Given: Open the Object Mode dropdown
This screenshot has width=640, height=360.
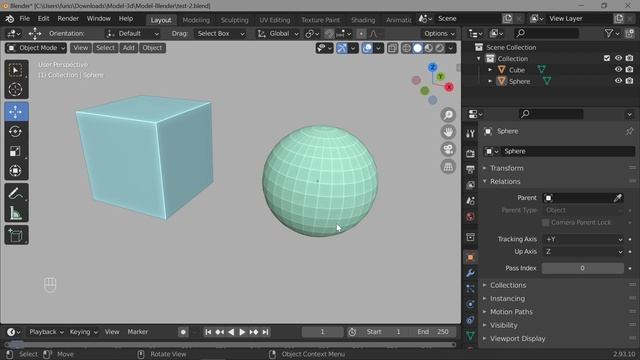Looking at the screenshot, I should point(36,48).
